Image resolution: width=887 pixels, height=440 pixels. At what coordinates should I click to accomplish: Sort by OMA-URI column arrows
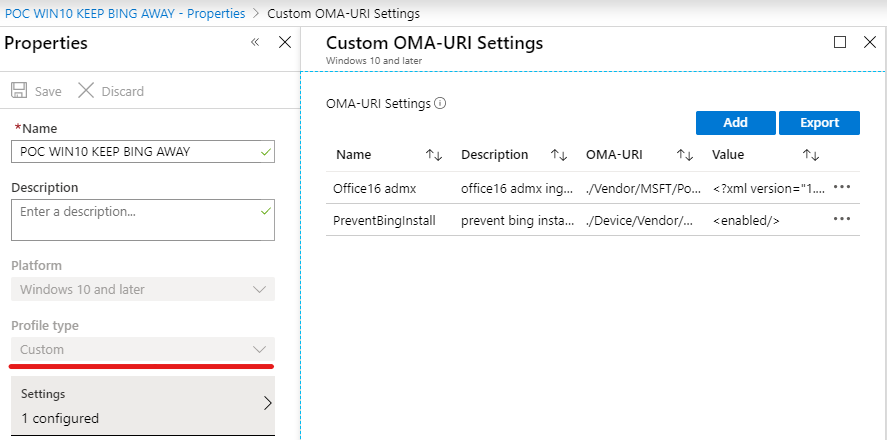coord(685,155)
